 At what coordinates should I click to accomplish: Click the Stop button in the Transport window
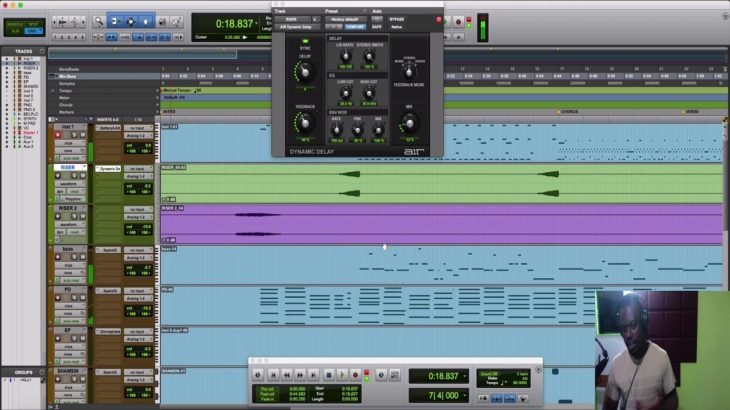pos(329,375)
